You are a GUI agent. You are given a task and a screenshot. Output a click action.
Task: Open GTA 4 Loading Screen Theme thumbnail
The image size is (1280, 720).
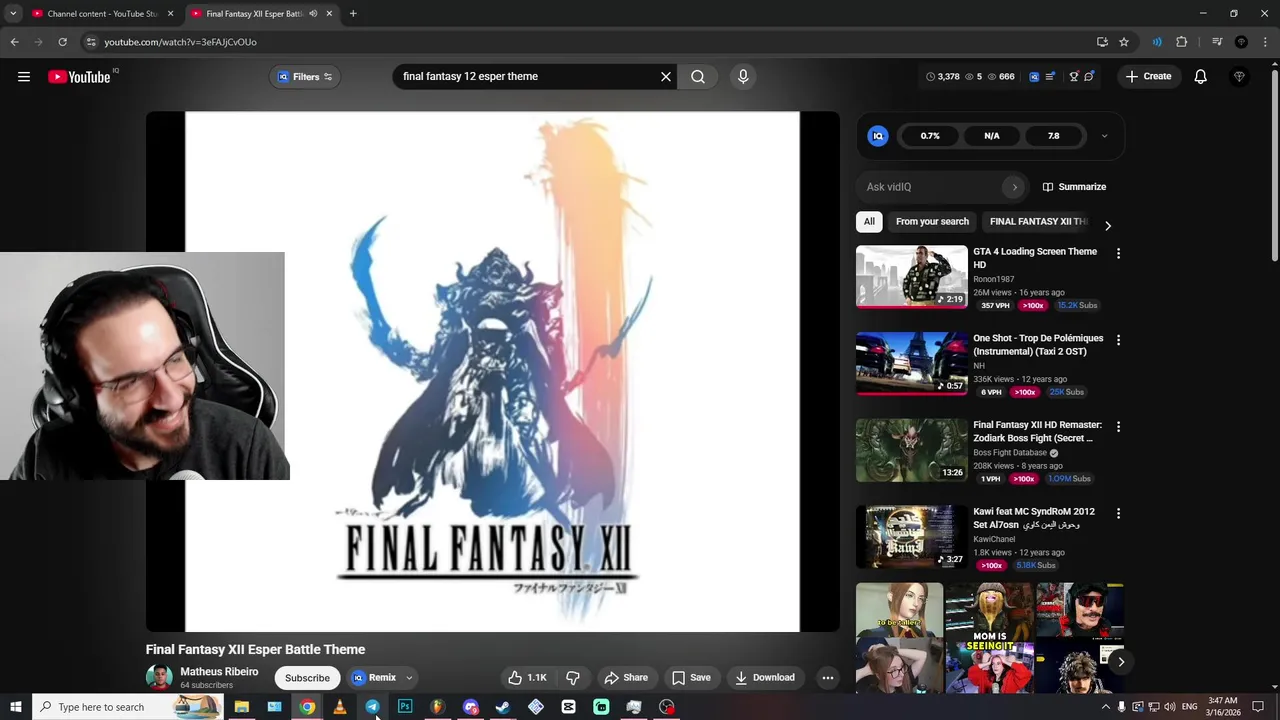click(912, 277)
